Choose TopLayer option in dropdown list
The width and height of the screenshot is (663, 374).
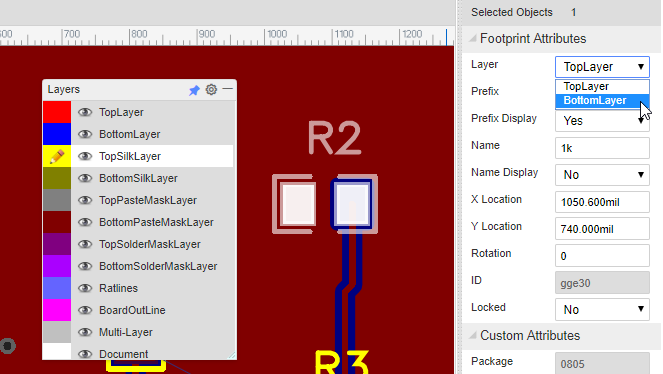(602, 87)
